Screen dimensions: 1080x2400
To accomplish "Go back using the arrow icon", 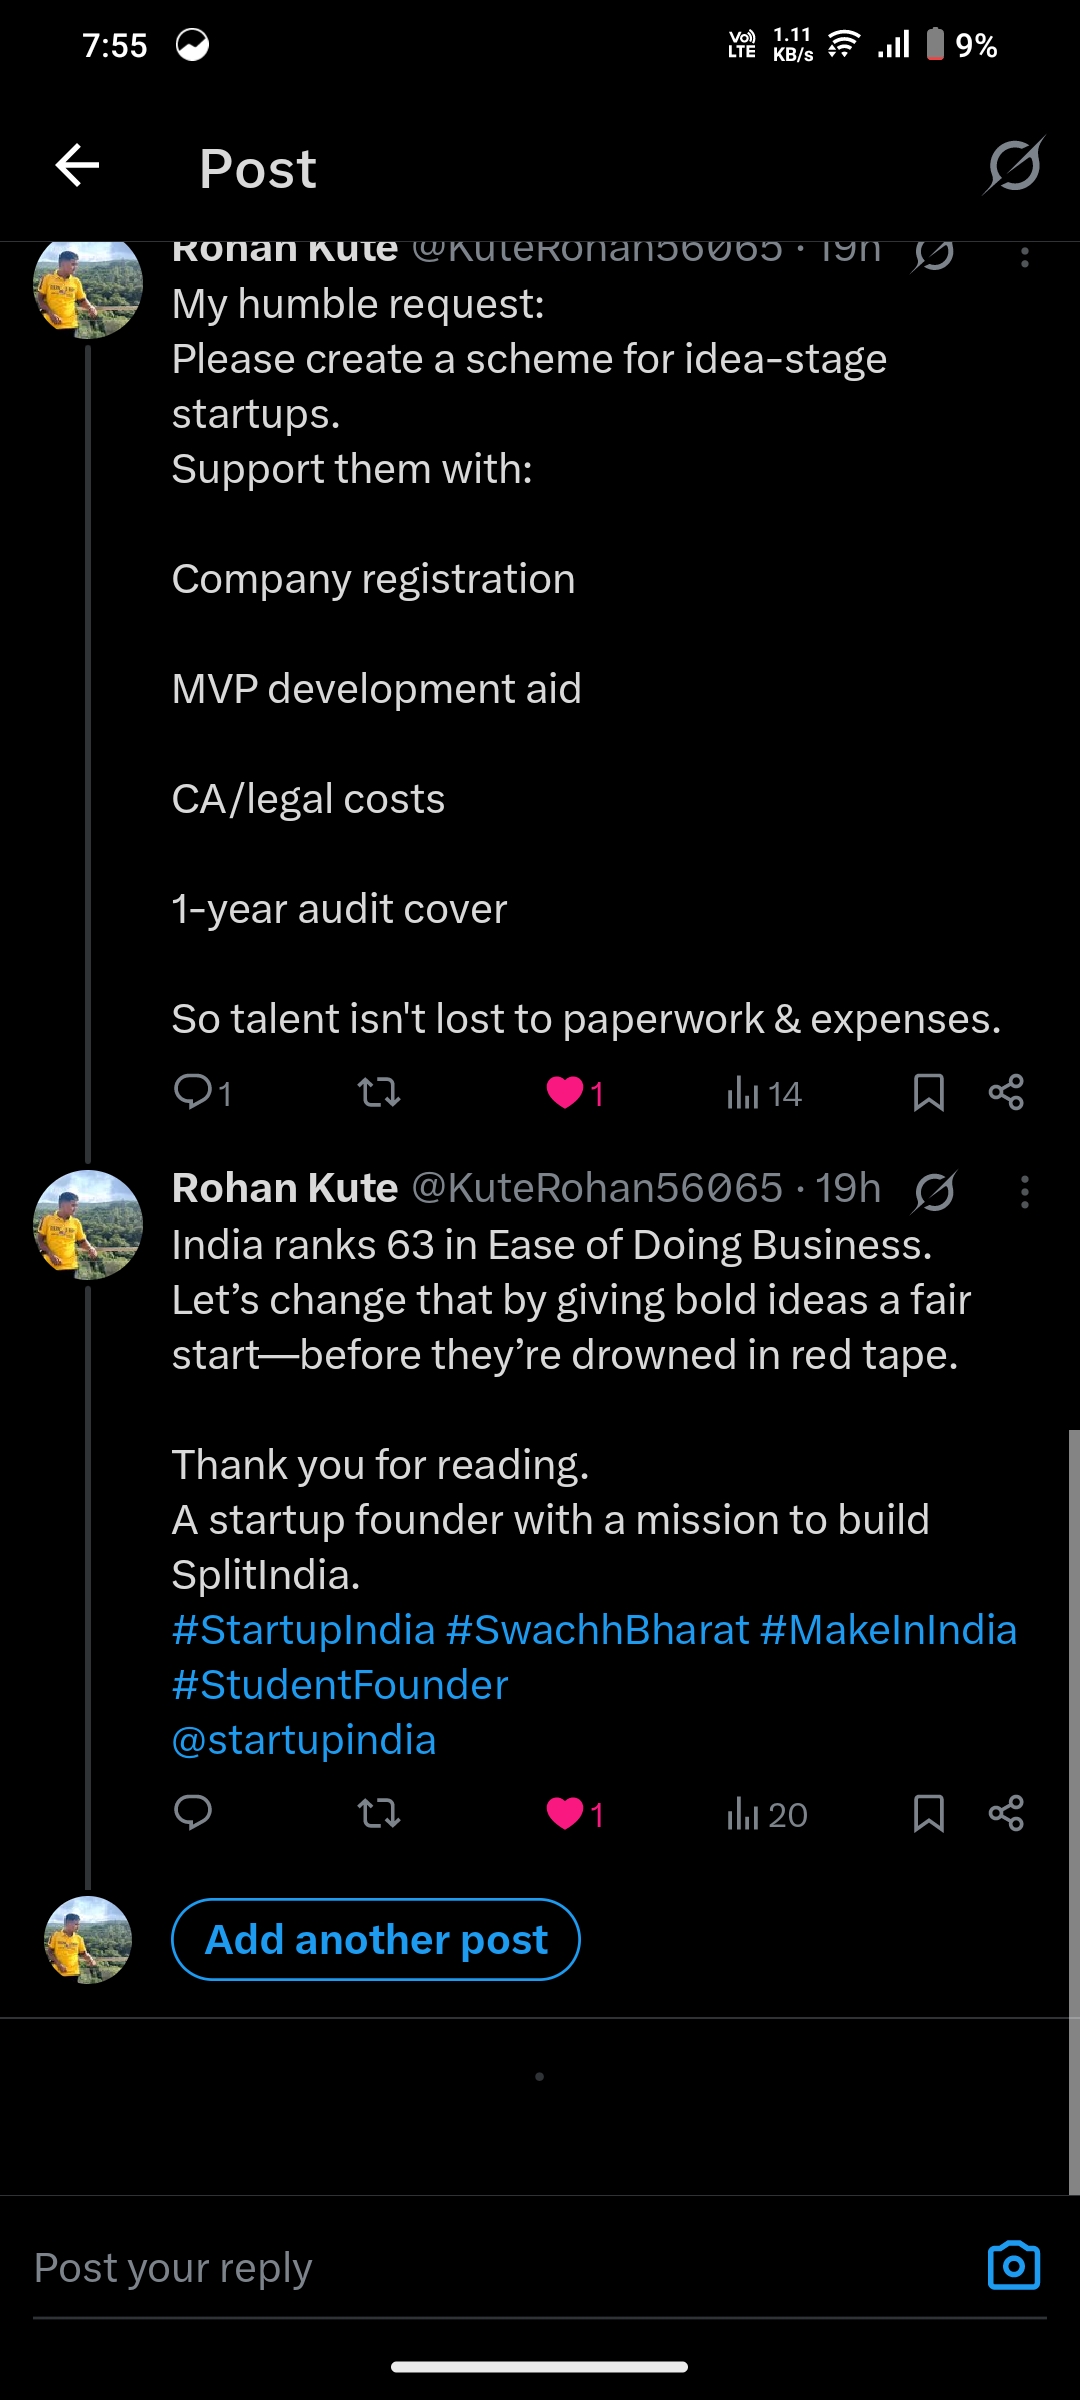I will pos(77,166).
